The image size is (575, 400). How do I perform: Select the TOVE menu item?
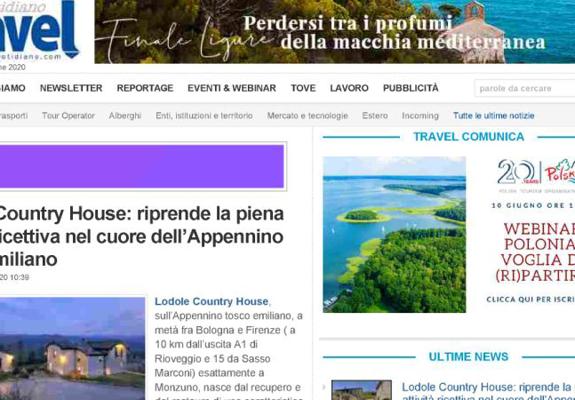coord(303,88)
